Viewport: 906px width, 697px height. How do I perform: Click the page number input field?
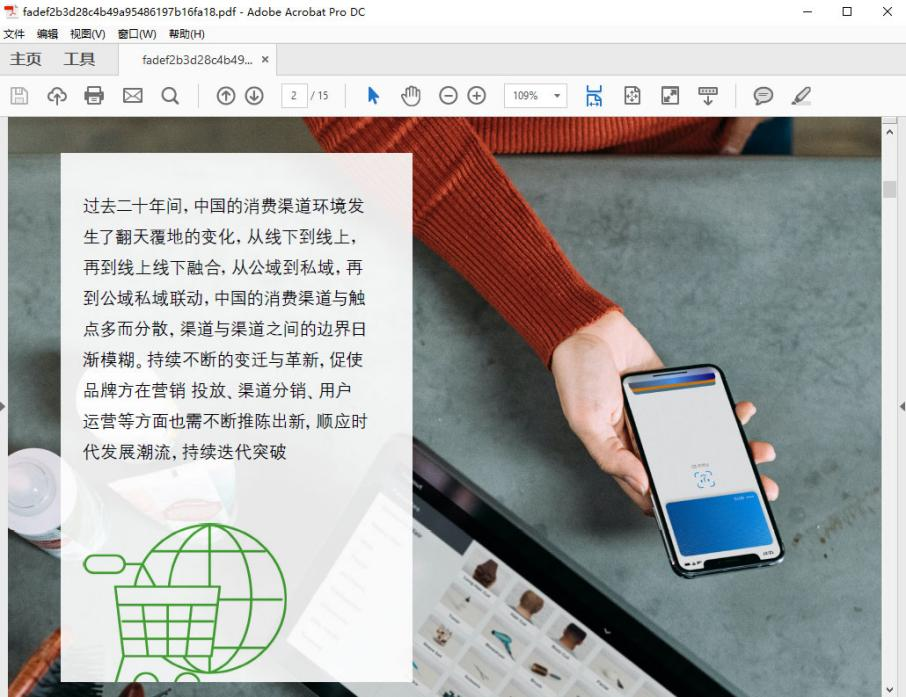pyautogui.click(x=294, y=96)
